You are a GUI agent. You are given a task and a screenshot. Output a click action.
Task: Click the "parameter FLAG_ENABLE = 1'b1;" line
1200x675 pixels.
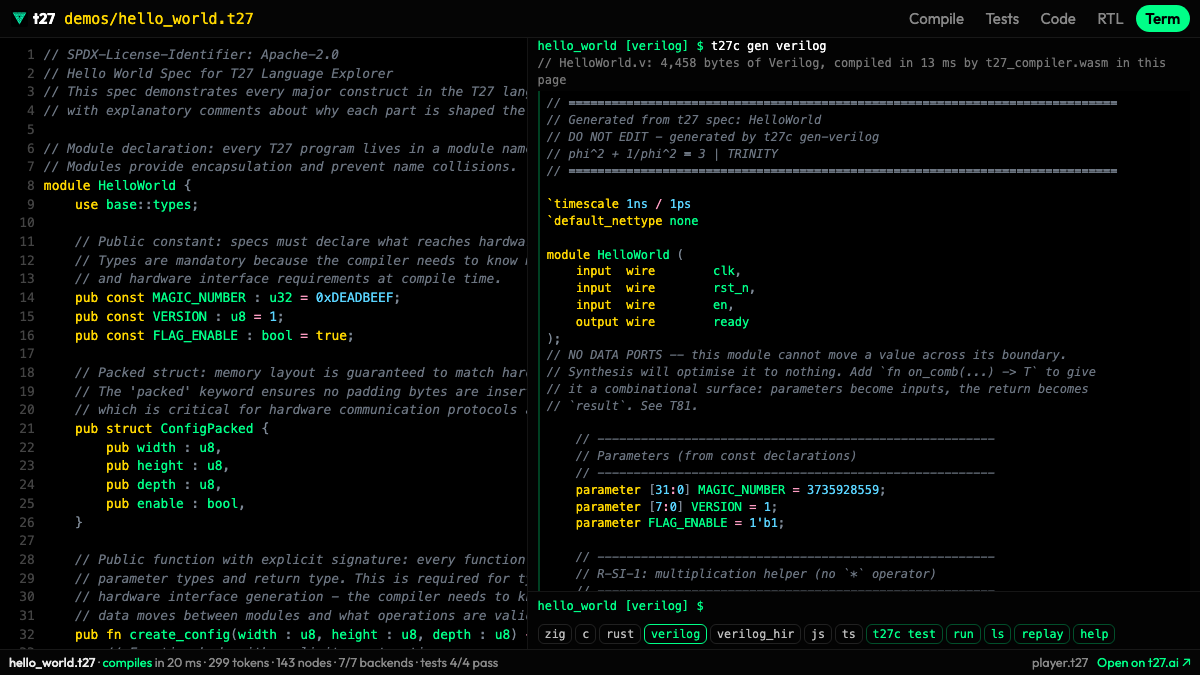[680, 523]
